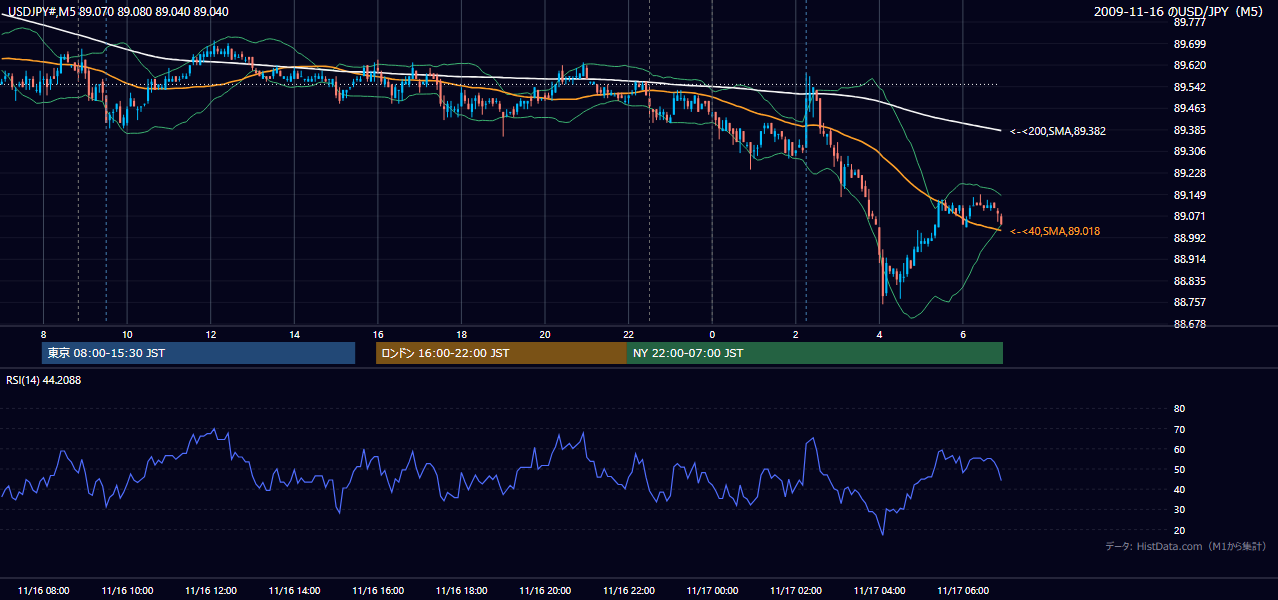Click the RSI scale value 60
Viewport: 1278px width, 600px height.
coord(1179,449)
